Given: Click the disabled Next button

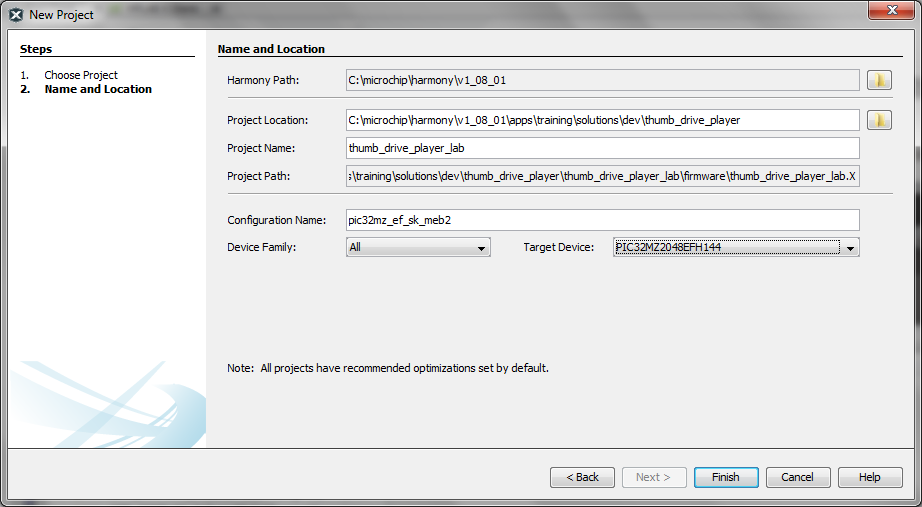Looking at the screenshot, I should tap(654, 477).
